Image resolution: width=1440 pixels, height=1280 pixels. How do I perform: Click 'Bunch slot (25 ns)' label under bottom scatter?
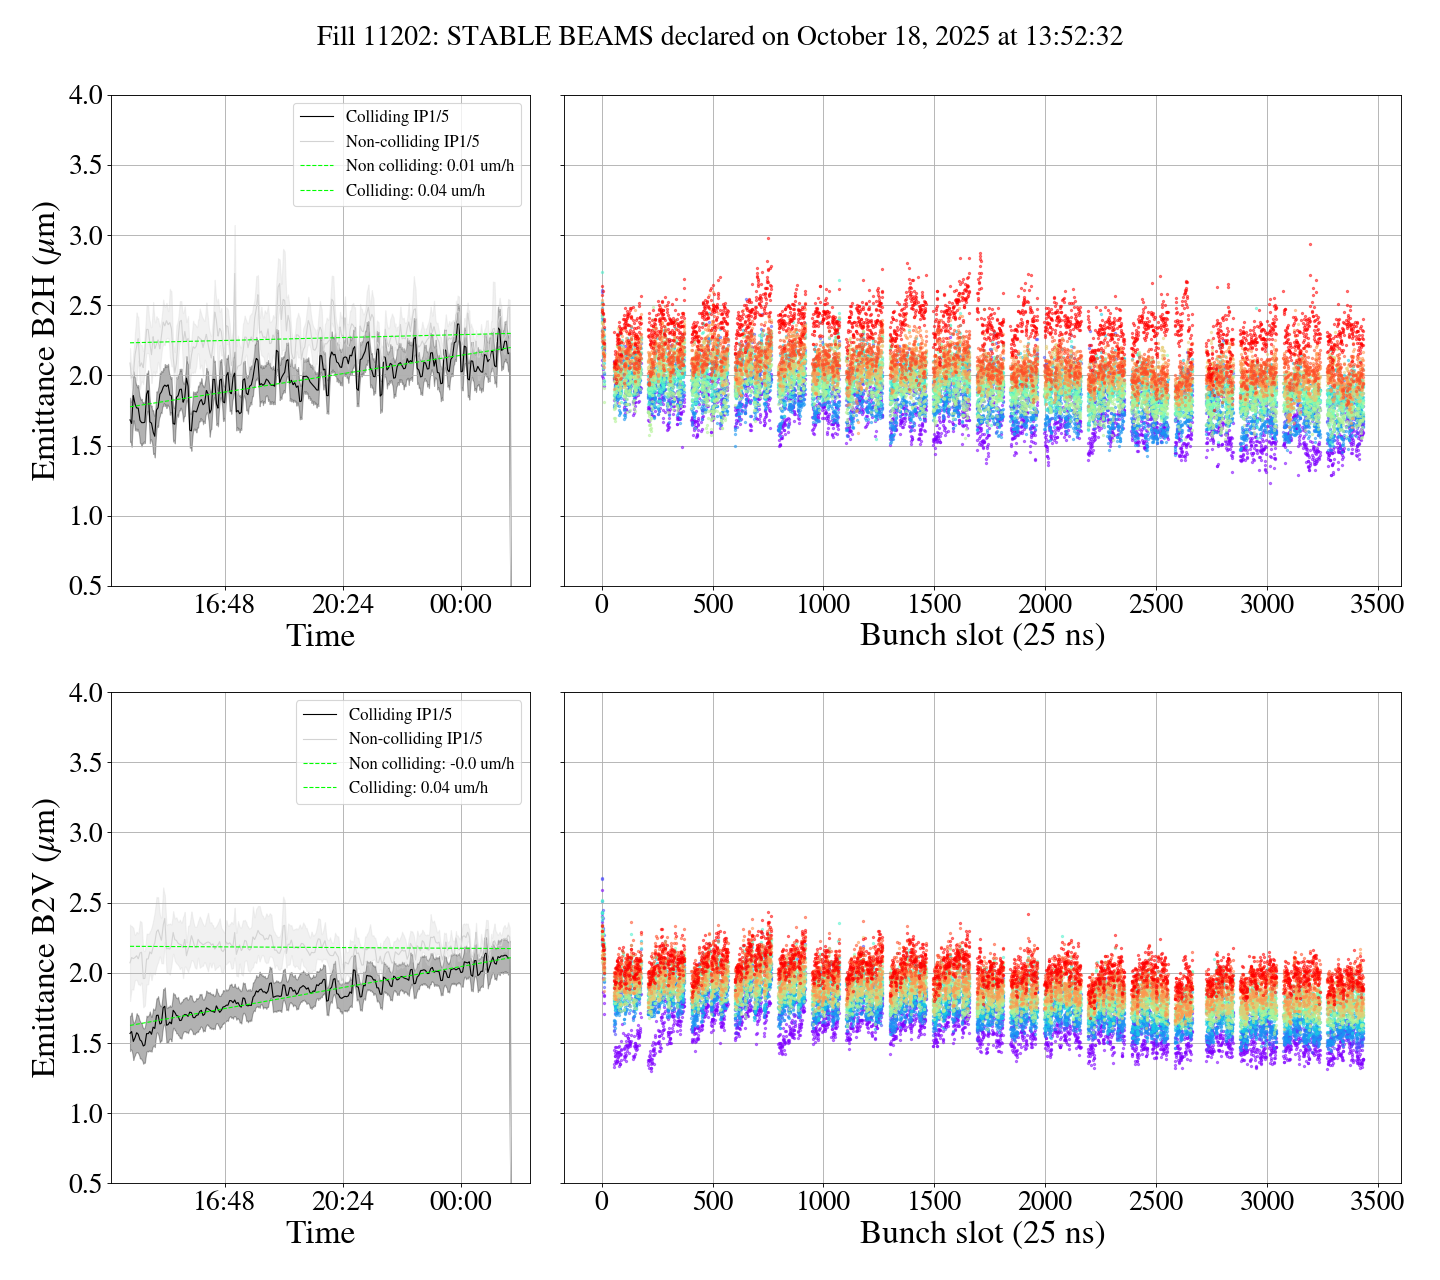(x=982, y=1233)
